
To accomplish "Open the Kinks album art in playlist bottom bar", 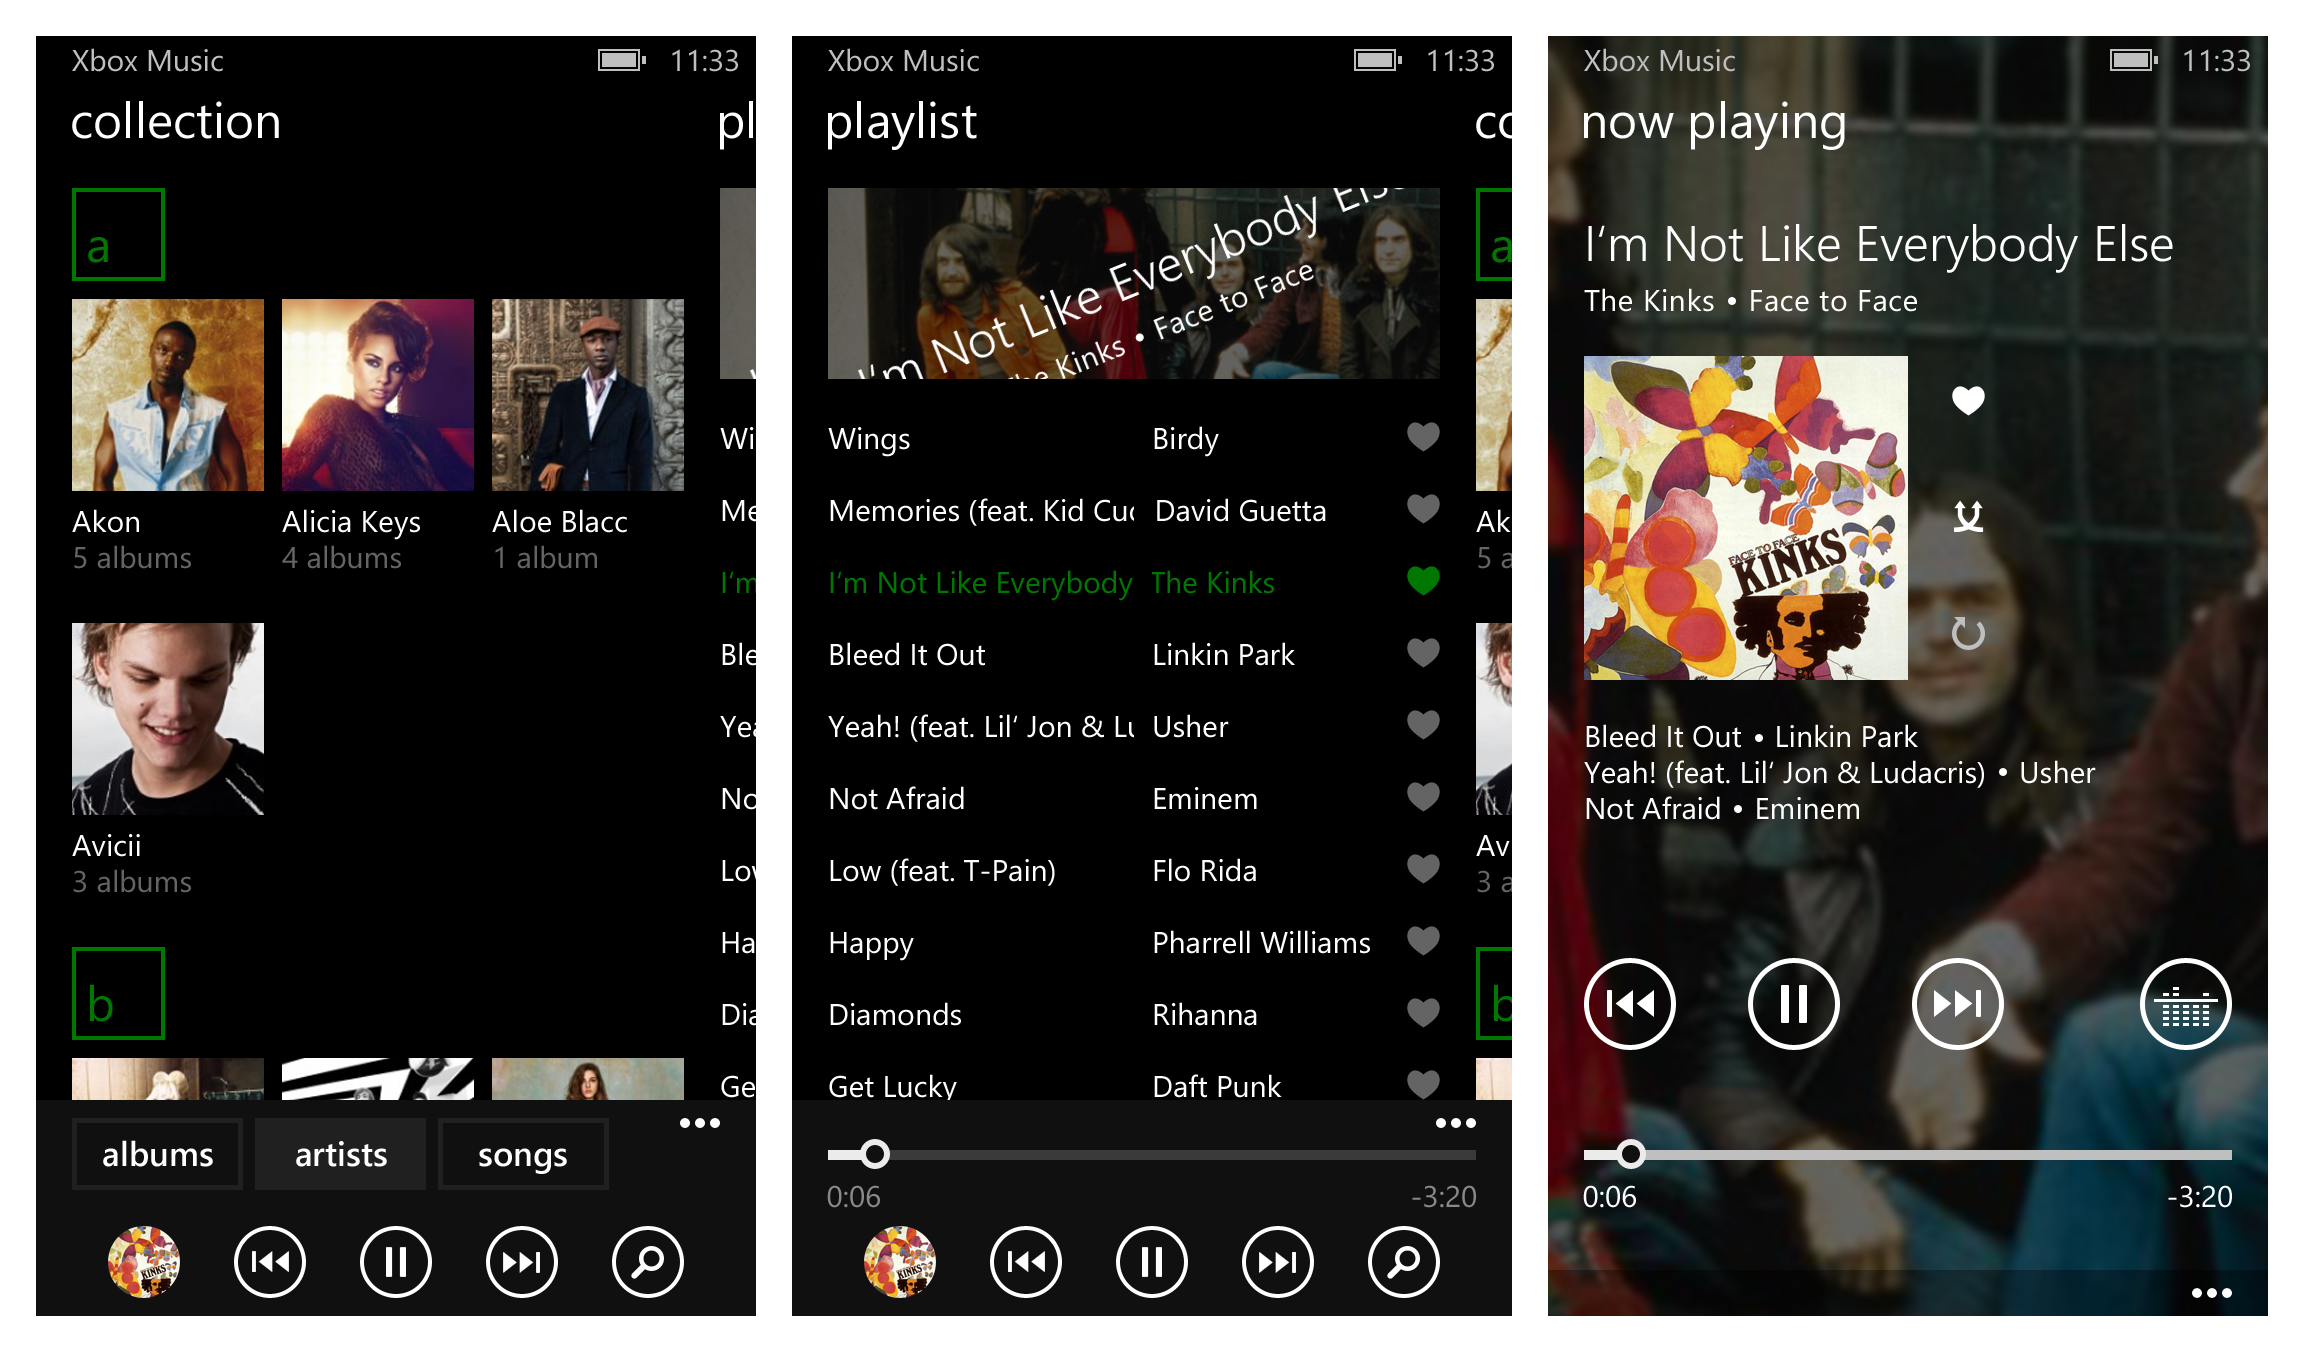I will pos(900,1262).
